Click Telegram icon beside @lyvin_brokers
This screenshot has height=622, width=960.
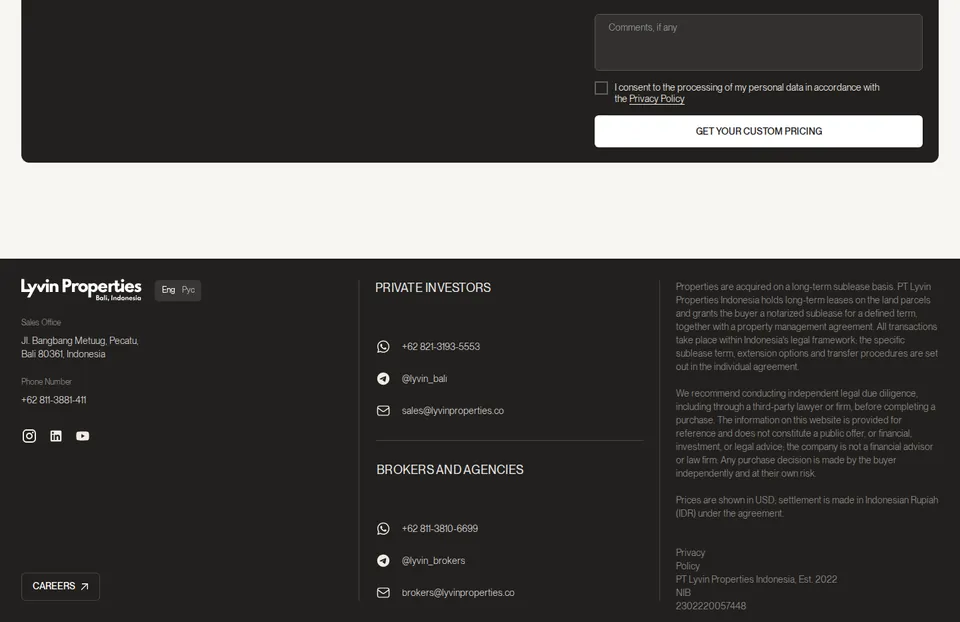(383, 561)
